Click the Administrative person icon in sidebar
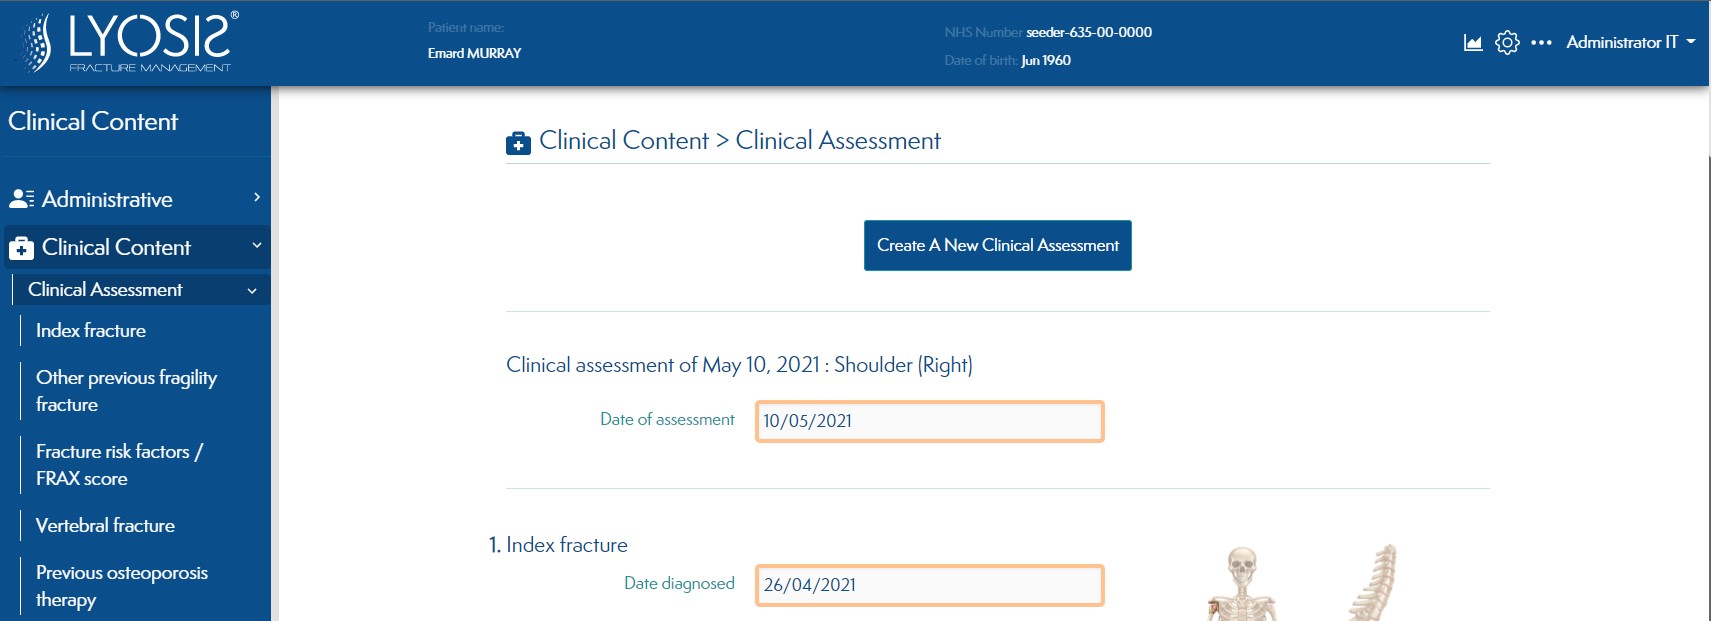The height and width of the screenshot is (621, 1711). coord(21,198)
